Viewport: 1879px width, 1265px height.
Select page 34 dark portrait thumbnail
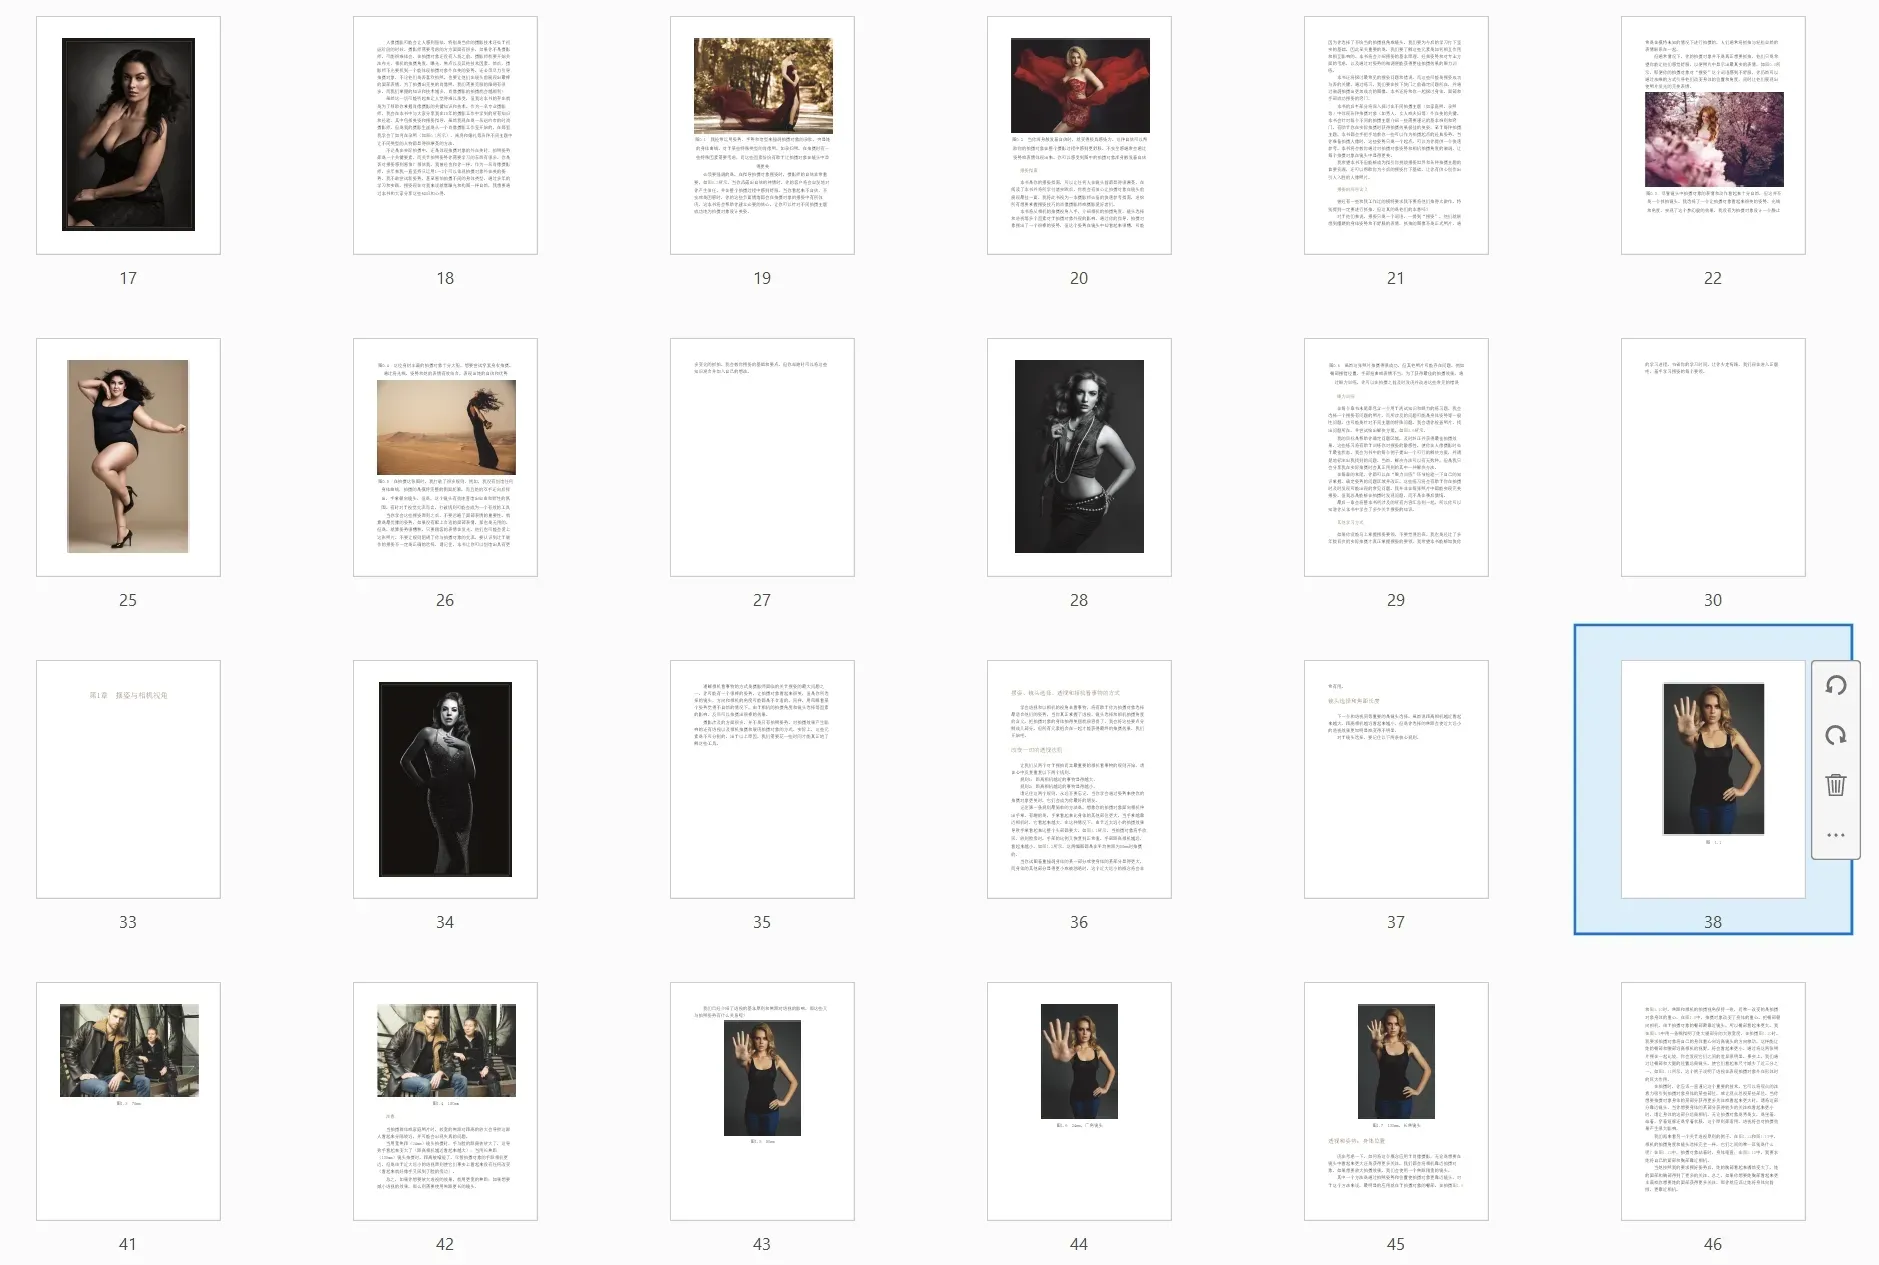point(445,779)
